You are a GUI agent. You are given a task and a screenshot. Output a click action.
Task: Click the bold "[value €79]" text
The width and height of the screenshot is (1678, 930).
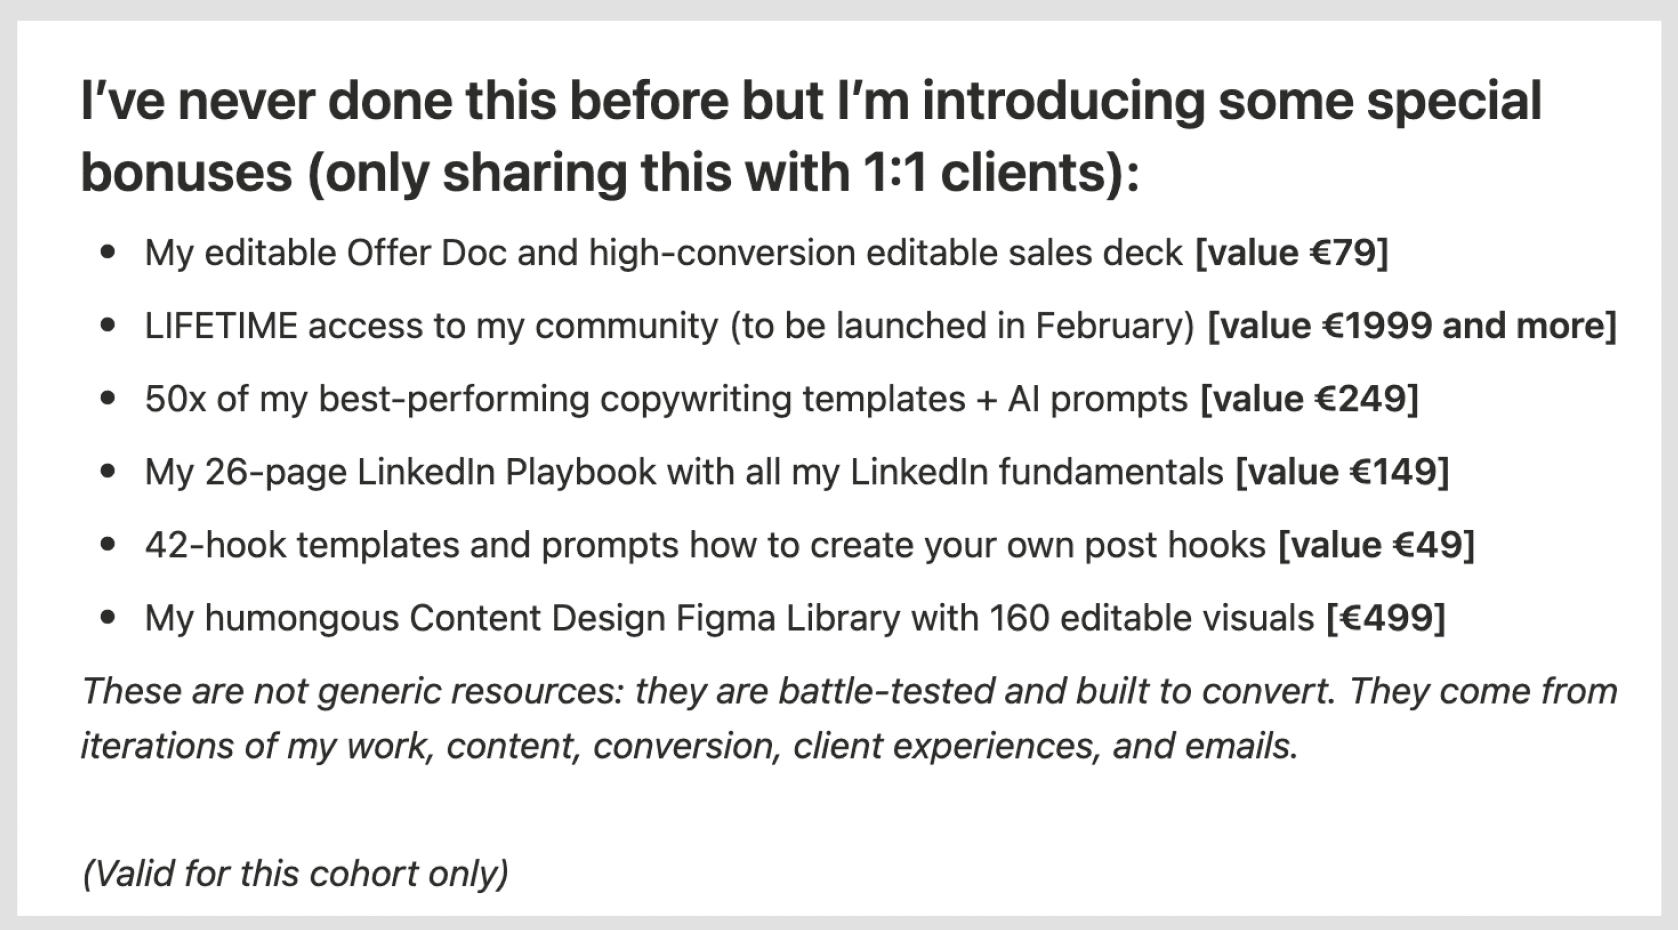point(1291,254)
